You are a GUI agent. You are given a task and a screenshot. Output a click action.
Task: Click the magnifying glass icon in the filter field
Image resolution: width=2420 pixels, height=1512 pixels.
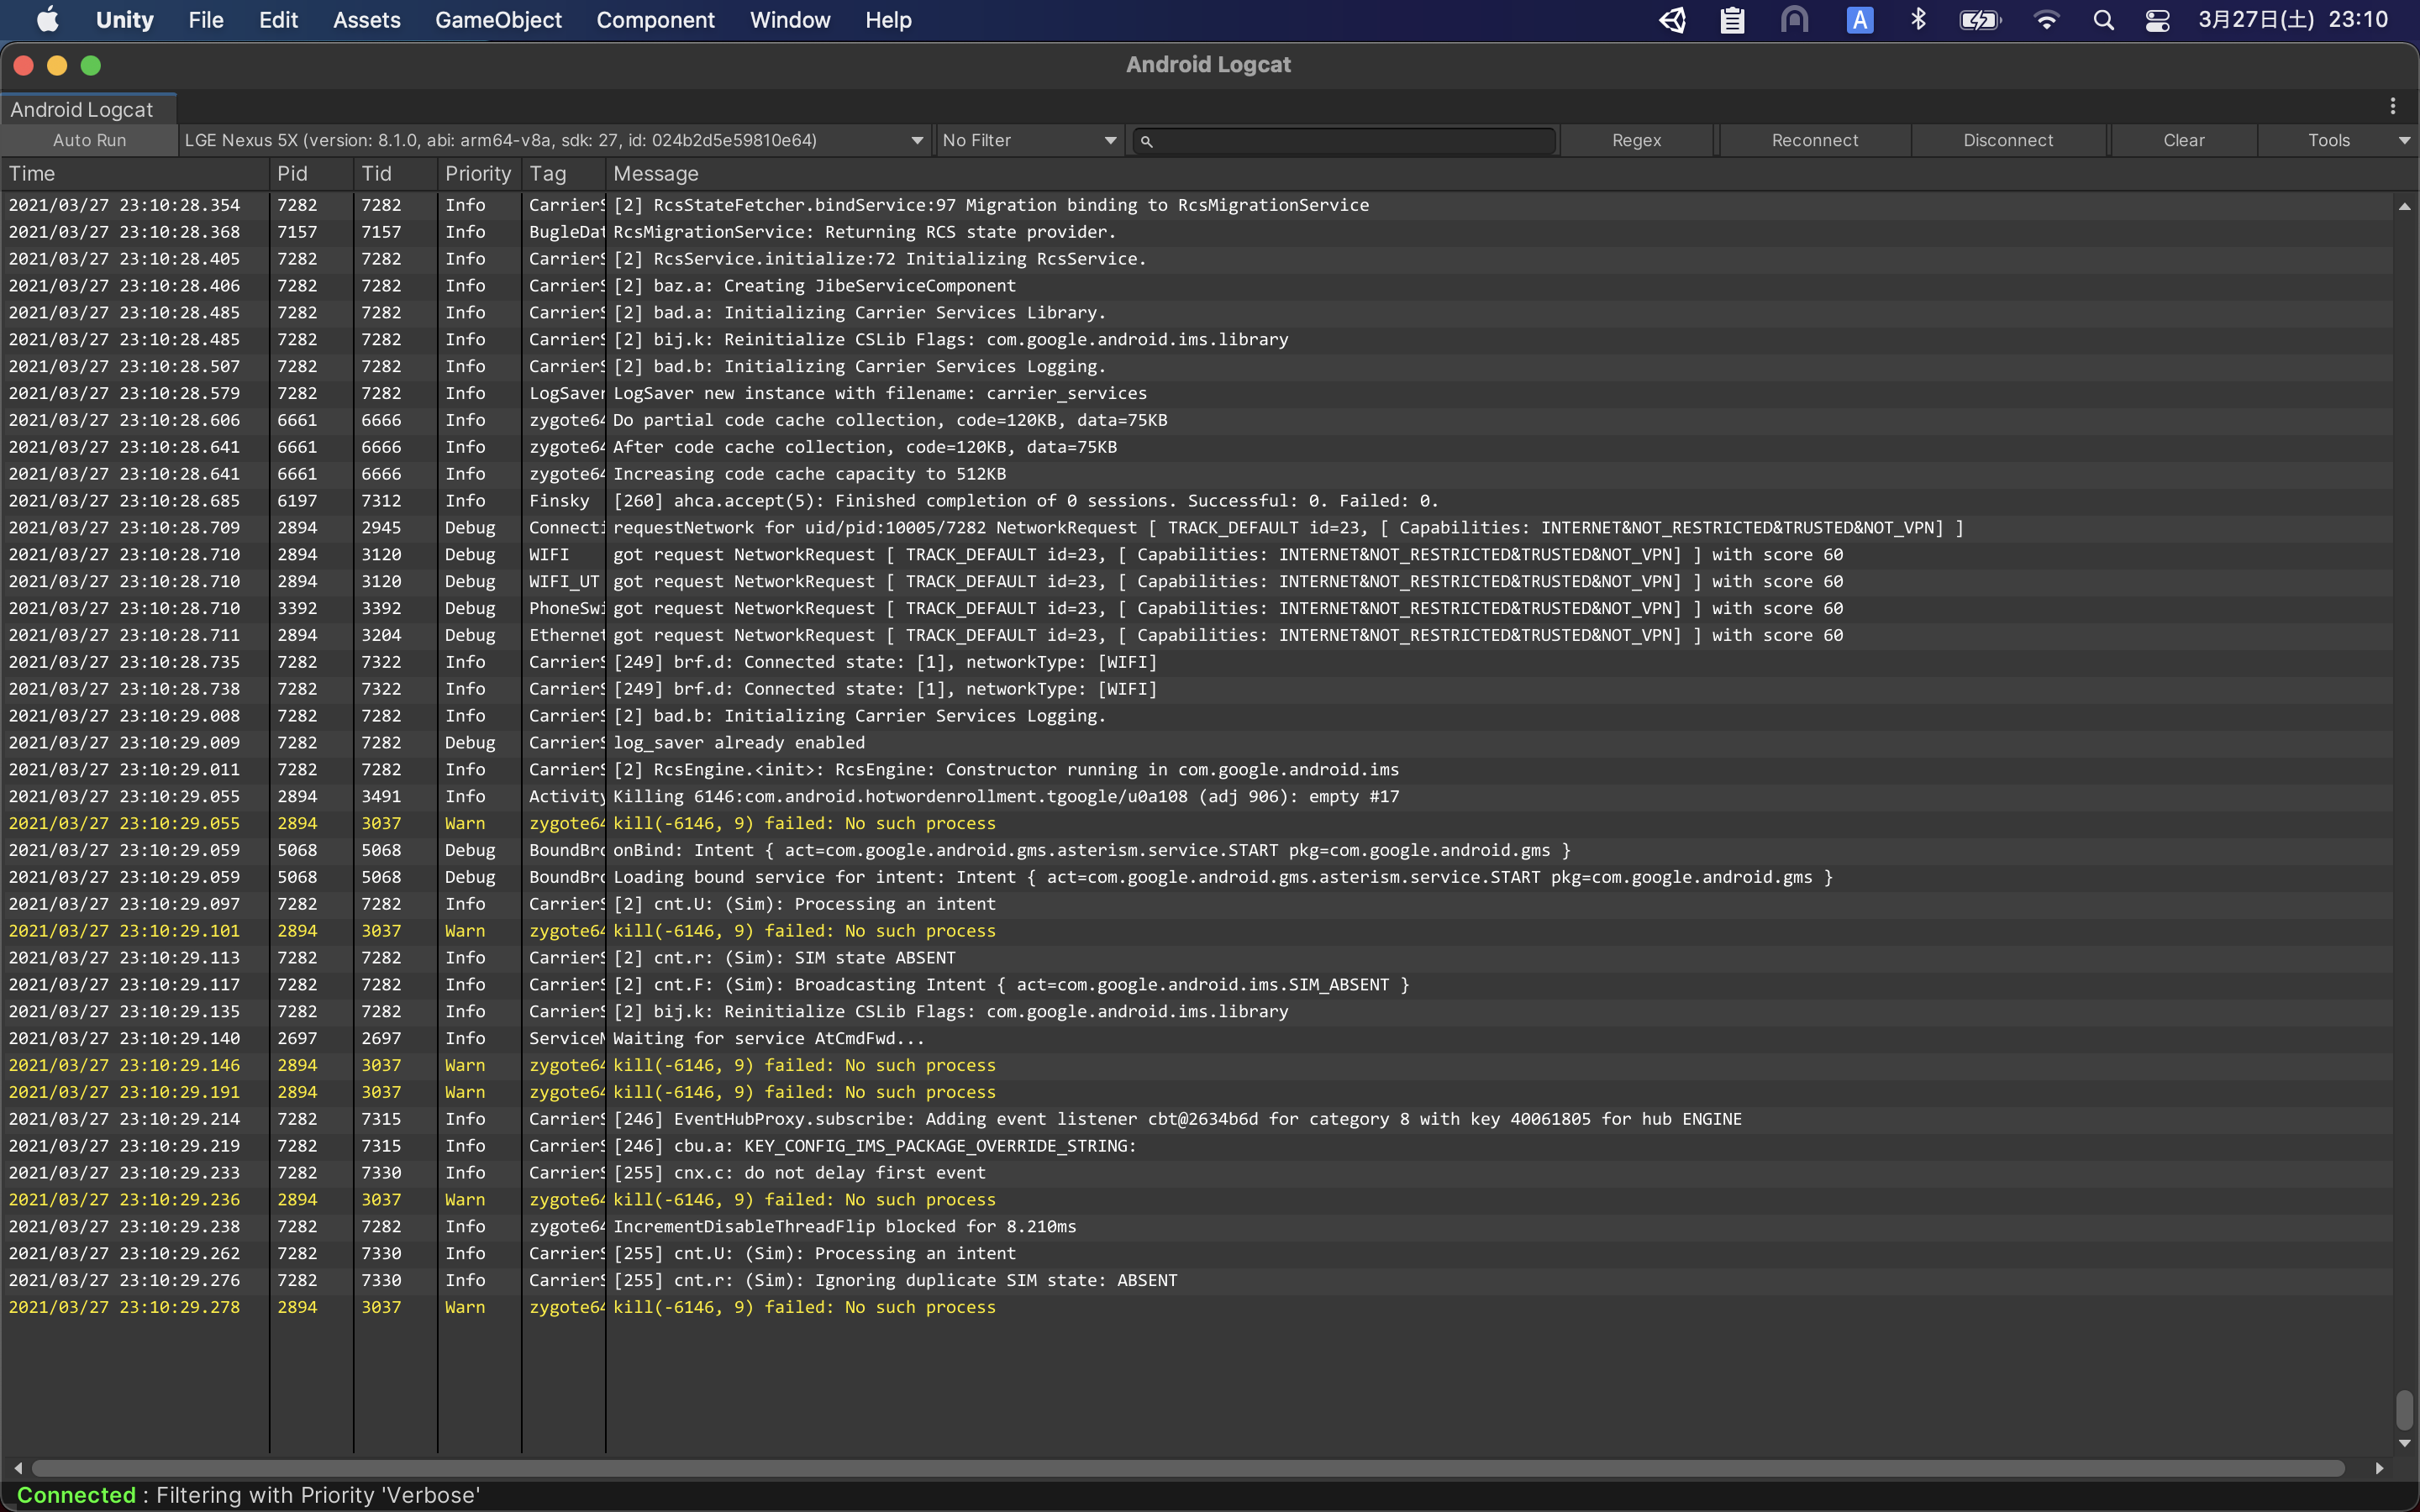(x=1148, y=141)
